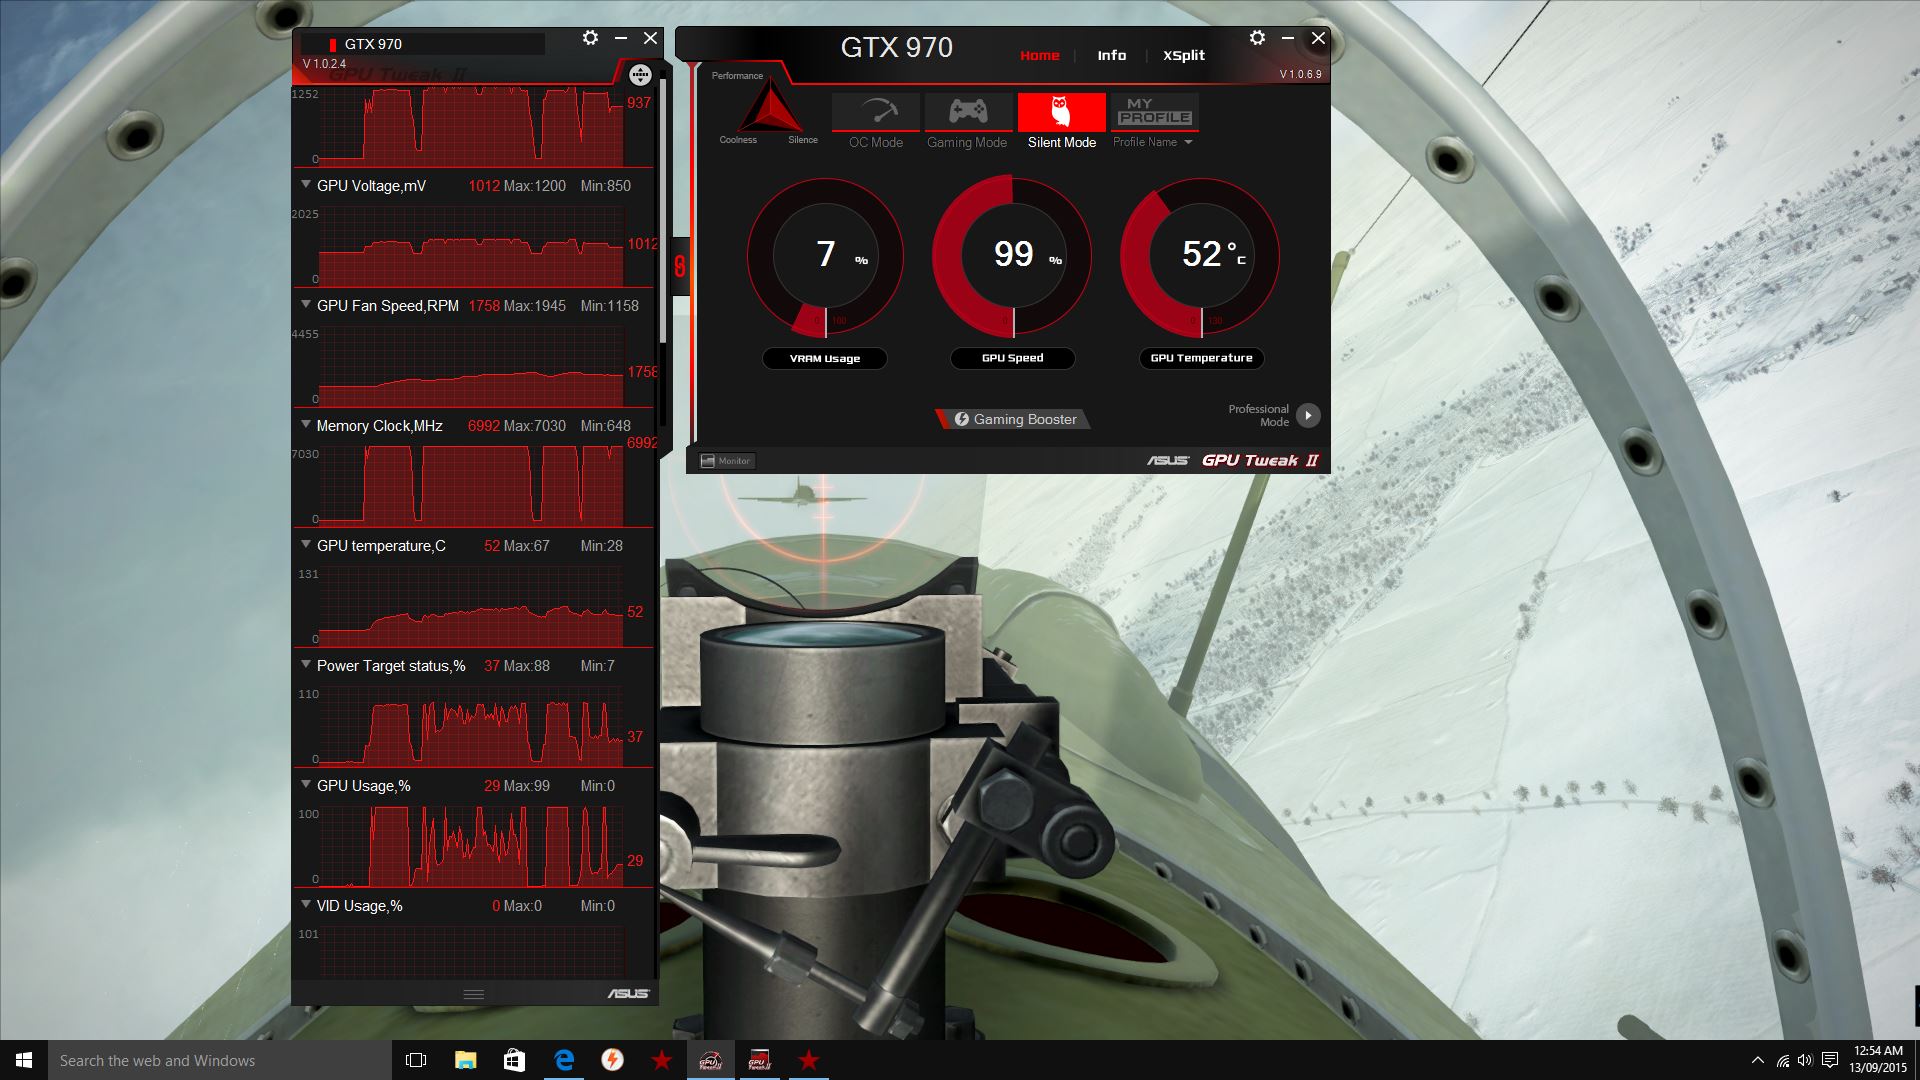Image resolution: width=1920 pixels, height=1080 pixels.
Task: Click the 'Max:88' power target value
Action: (526, 665)
